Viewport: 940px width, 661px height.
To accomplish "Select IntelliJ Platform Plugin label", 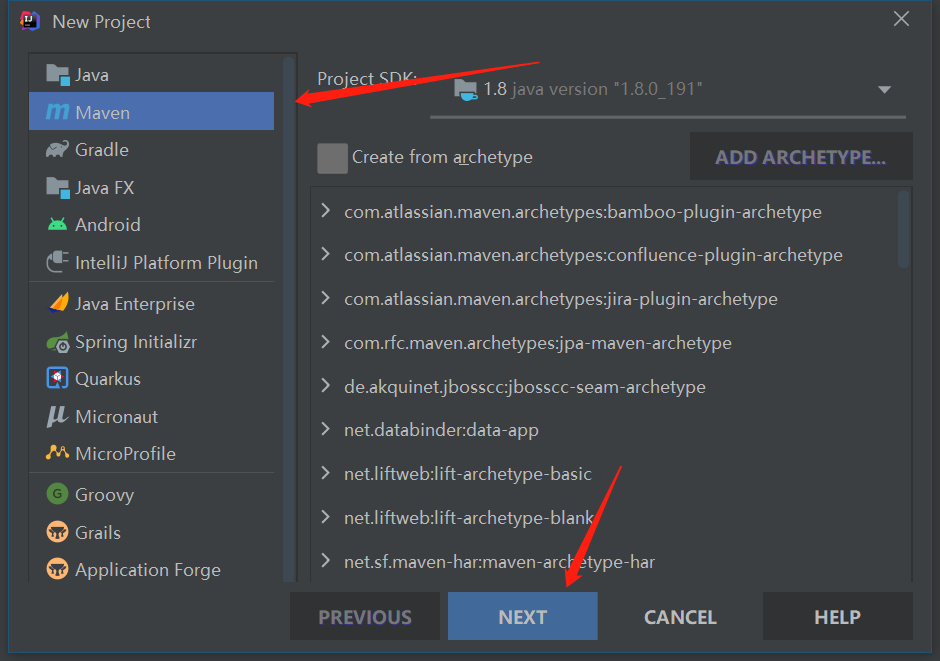I will [166, 263].
